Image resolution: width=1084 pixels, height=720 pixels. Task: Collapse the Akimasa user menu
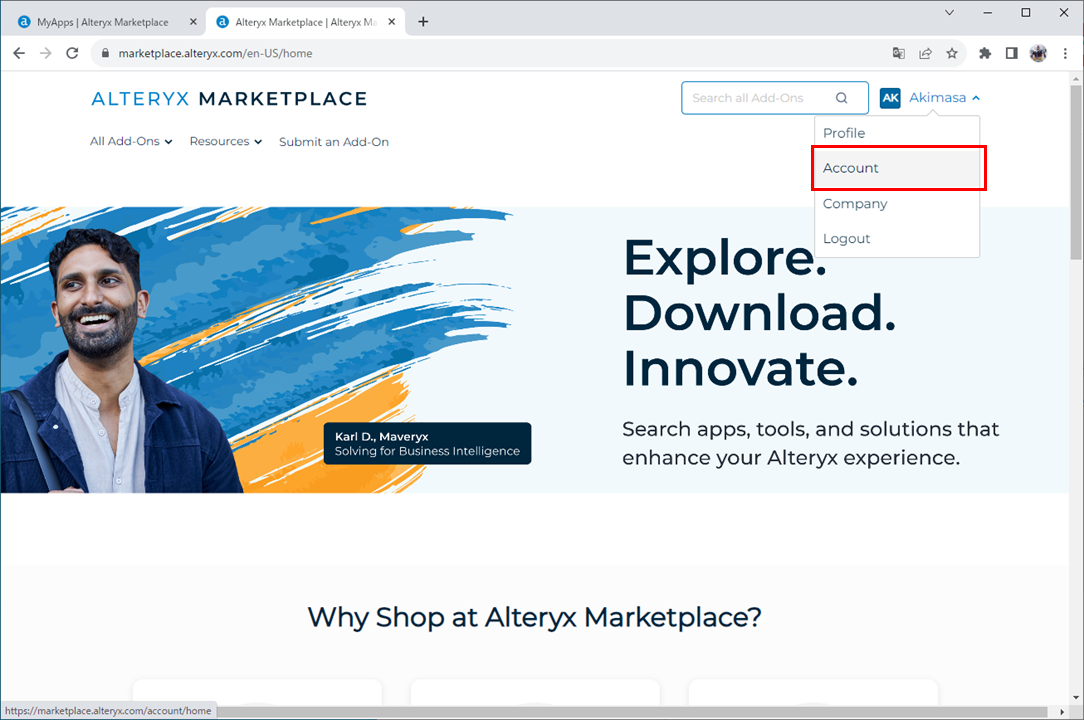pos(944,98)
